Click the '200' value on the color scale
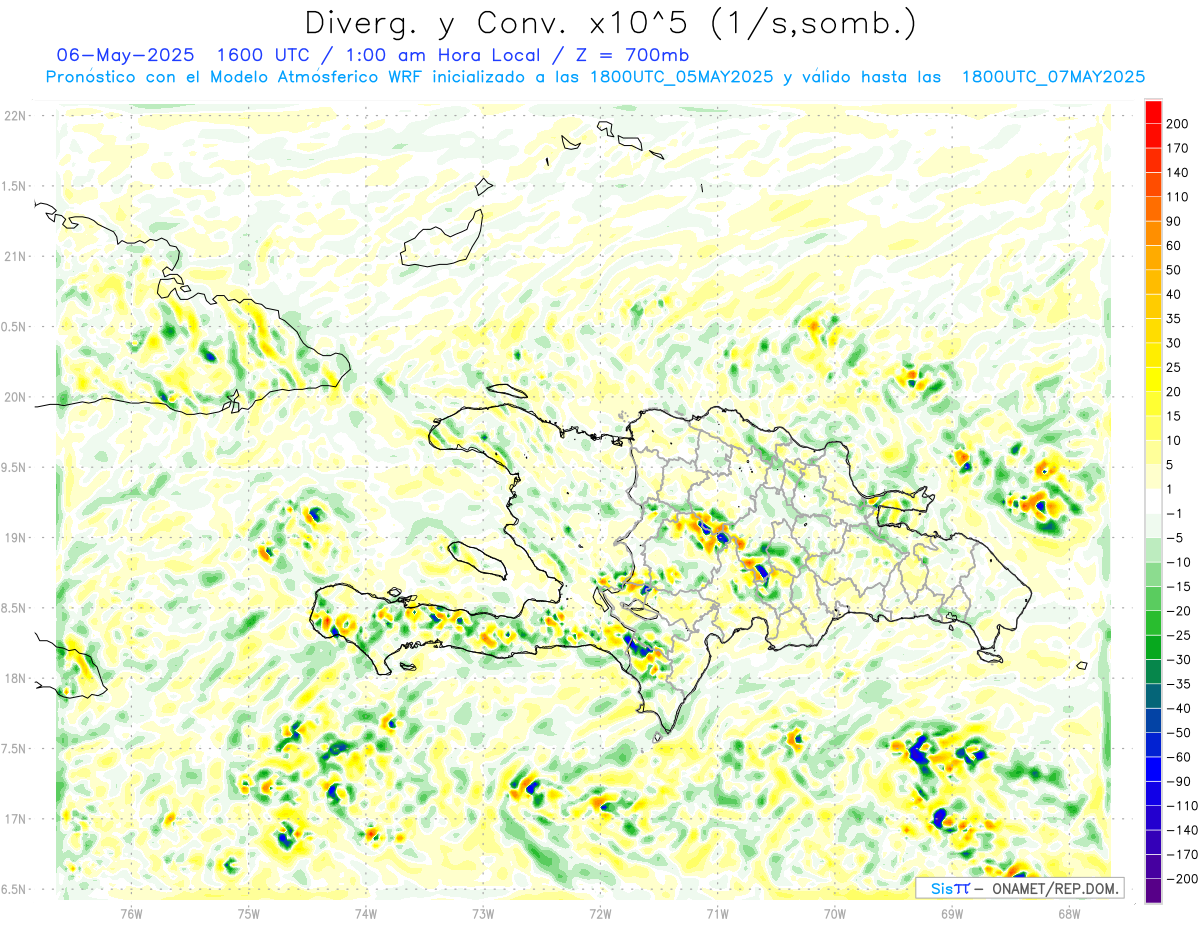Viewport: 1200px width, 927px height. (x=1177, y=124)
